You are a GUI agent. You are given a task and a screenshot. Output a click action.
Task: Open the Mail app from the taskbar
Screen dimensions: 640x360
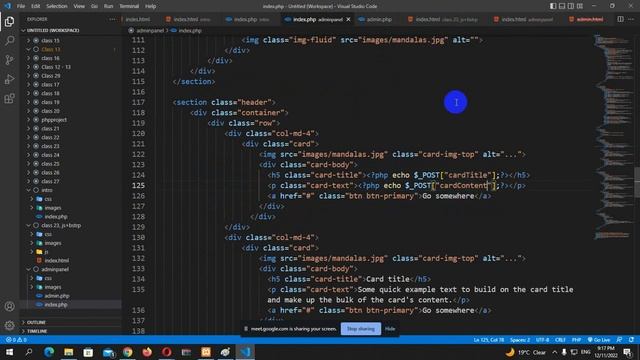coord(108,352)
